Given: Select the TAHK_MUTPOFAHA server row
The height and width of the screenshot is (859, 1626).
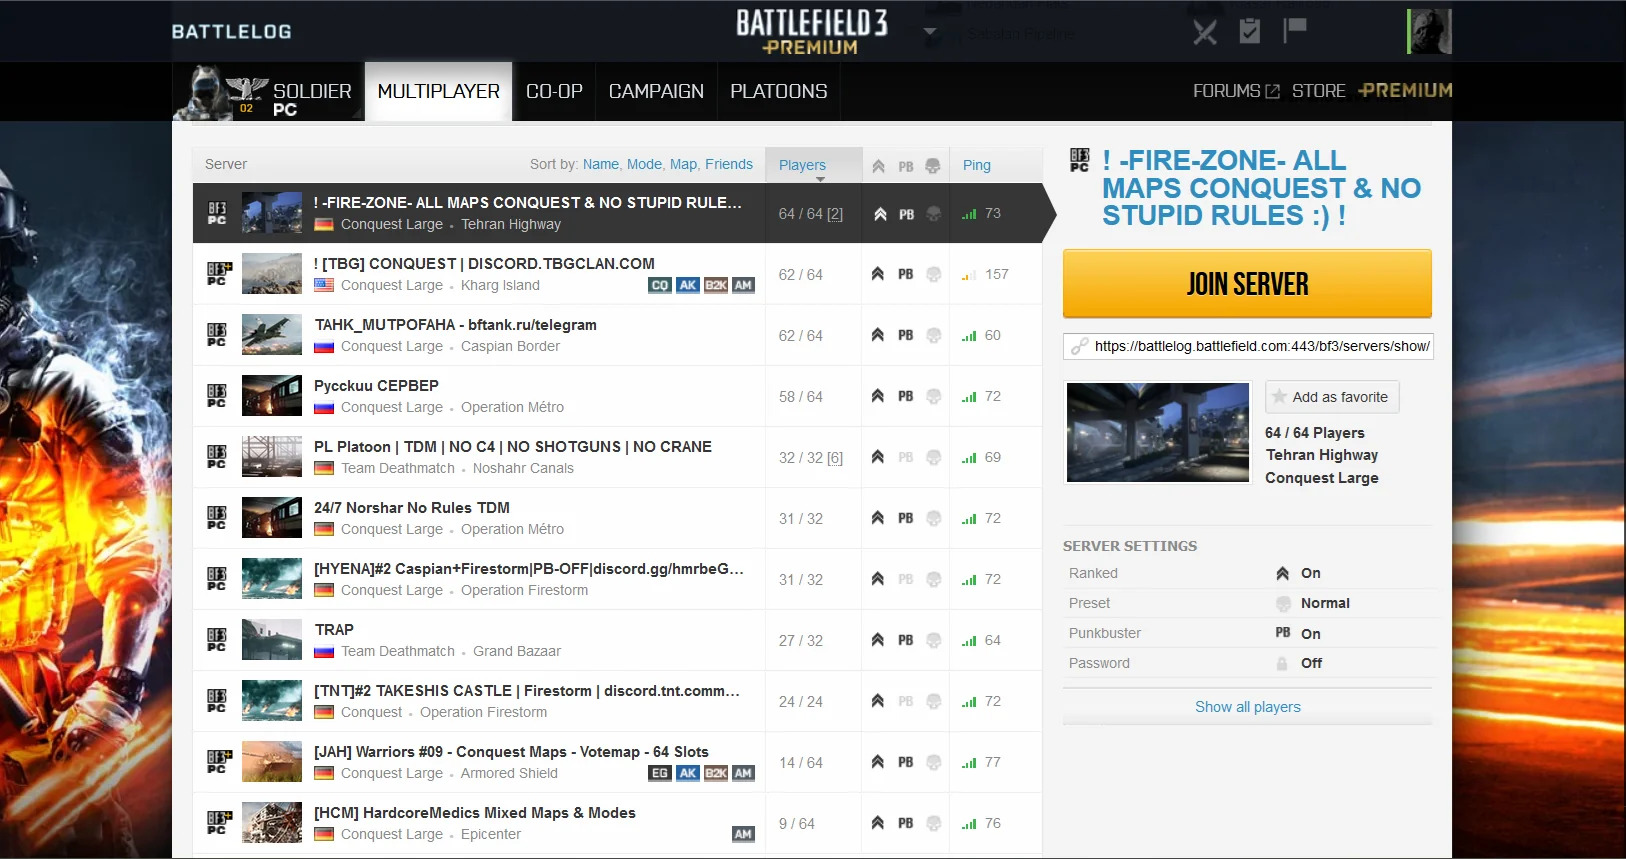Looking at the screenshot, I should [x=617, y=335].
